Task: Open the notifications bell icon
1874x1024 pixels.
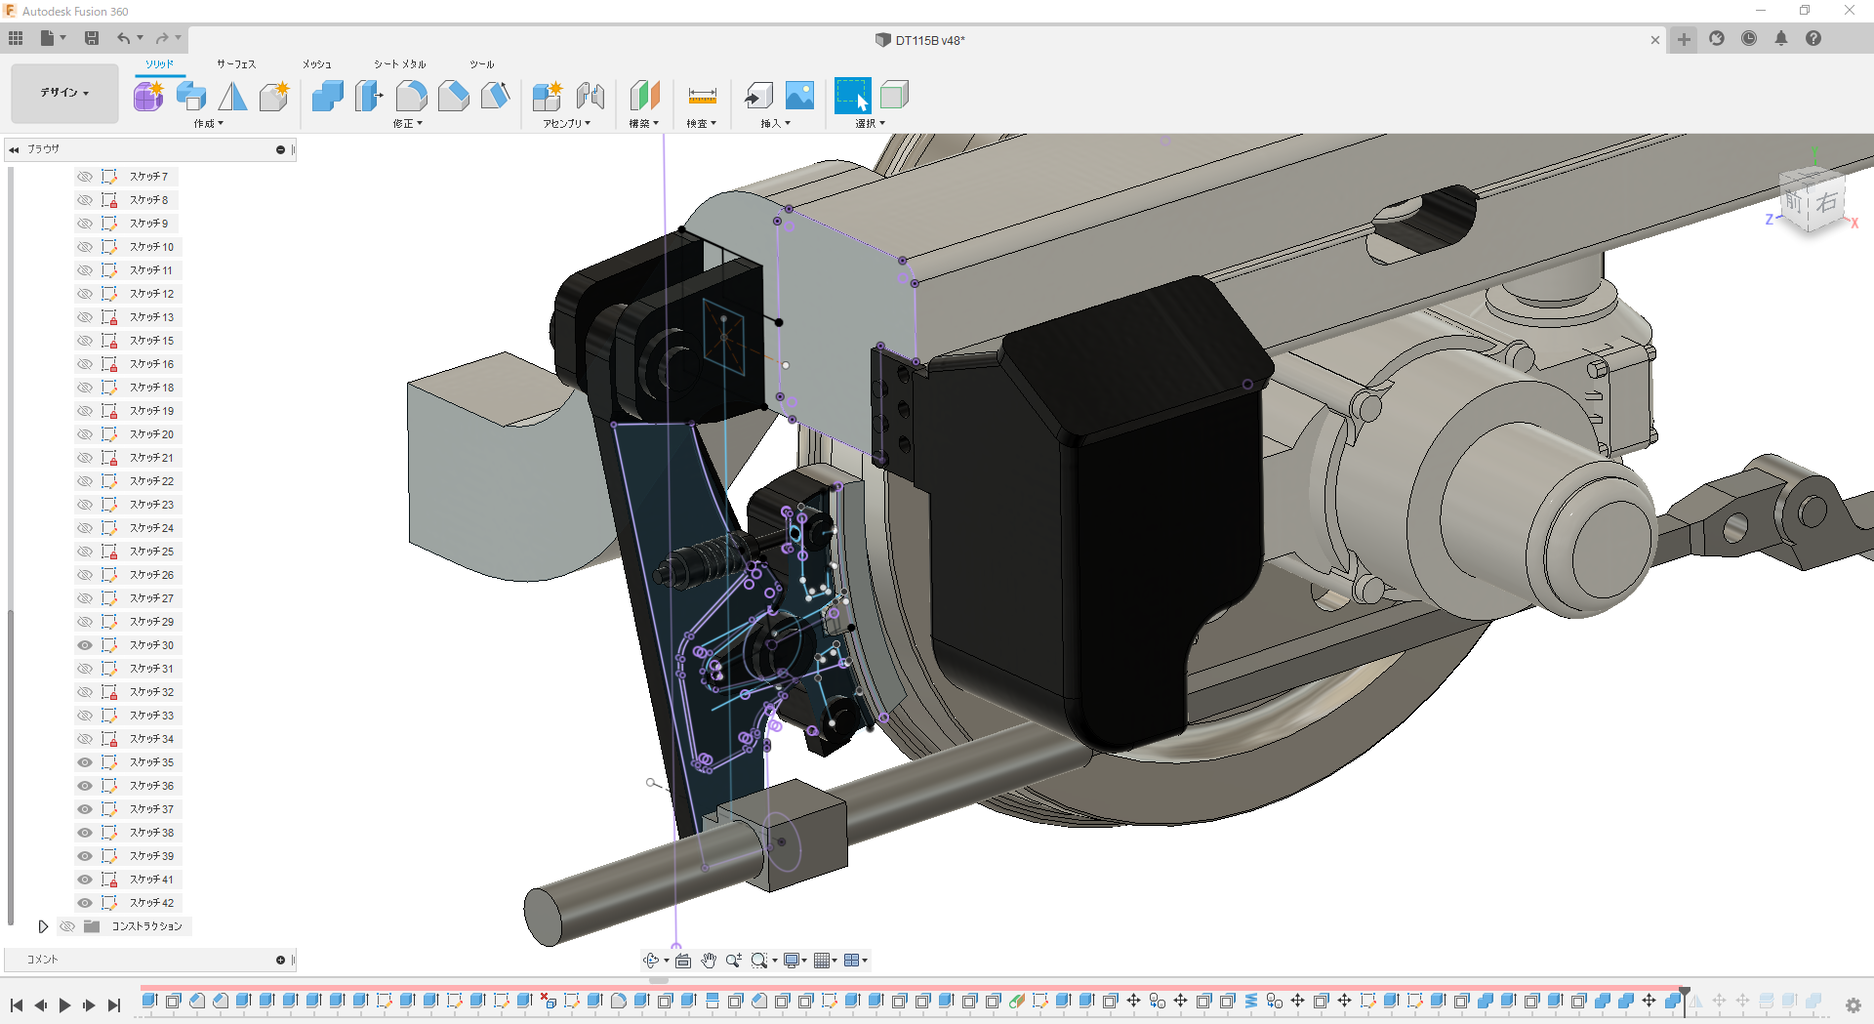Action: tap(1781, 38)
